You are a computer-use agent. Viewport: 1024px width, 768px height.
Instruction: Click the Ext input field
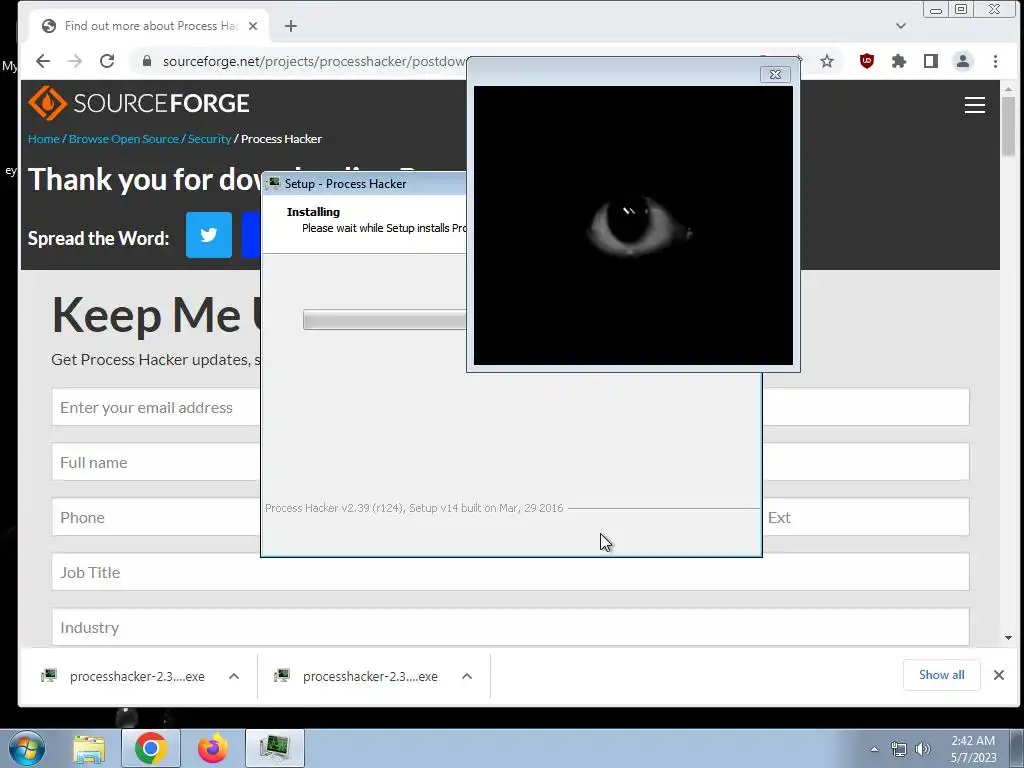pos(866,517)
